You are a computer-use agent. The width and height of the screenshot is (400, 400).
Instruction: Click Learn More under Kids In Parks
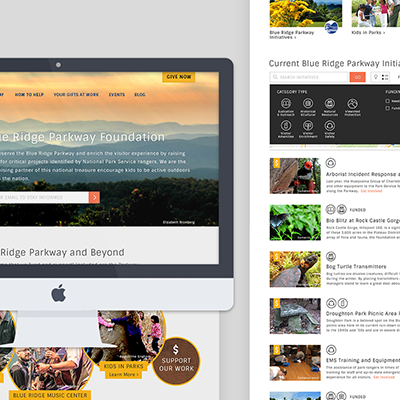[123, 375]
